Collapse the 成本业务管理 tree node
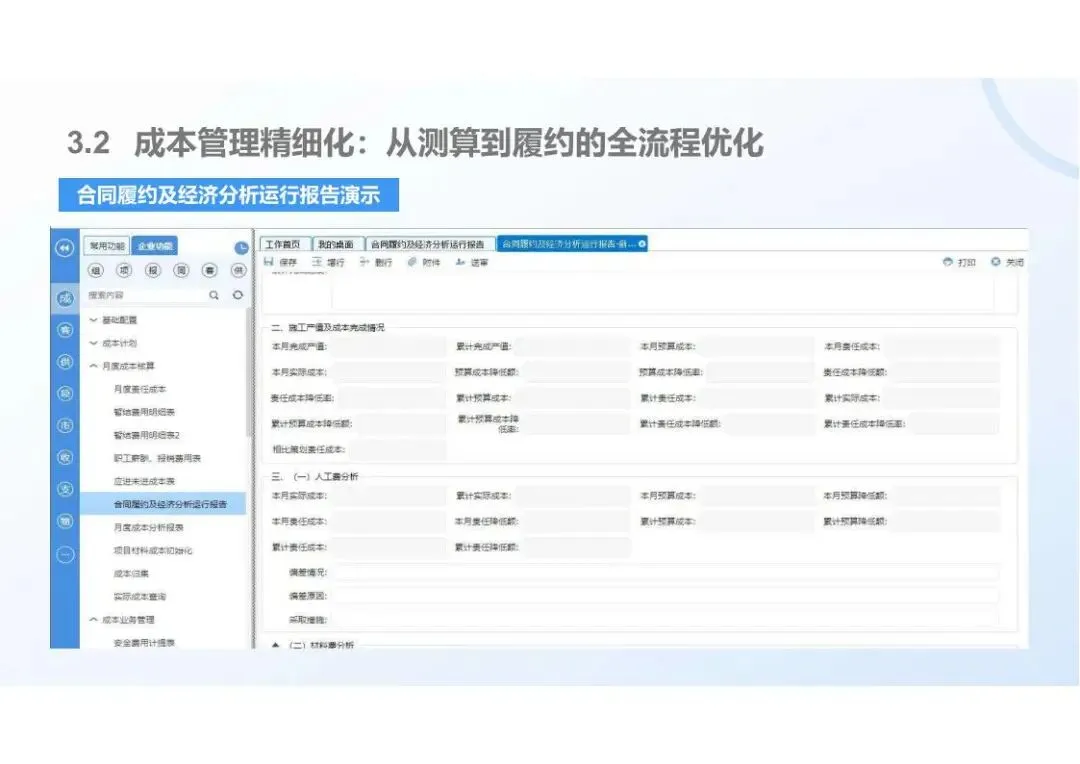This screenshot has height=764, width=1080. pos(94,619)
